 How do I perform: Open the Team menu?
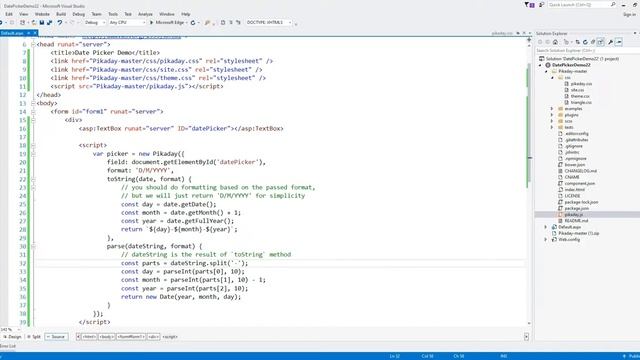tap(96, 14)
